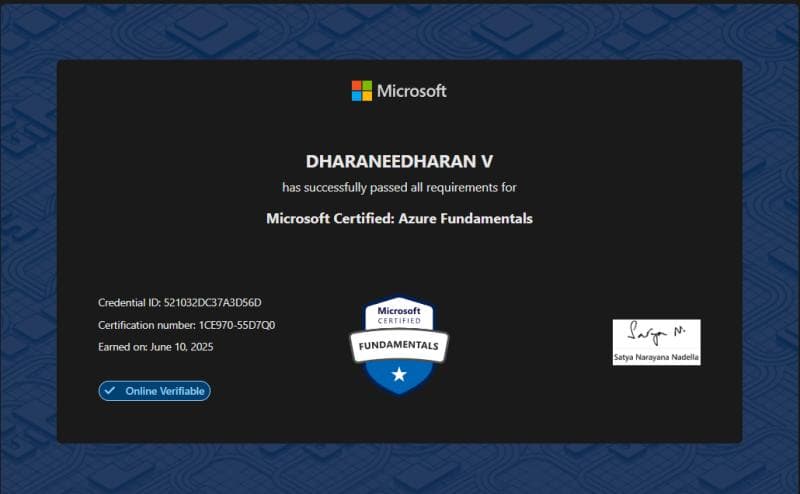
Task: Click the Credential ID 521032DC37A3D56D line
Action: click(x=180, y=303)
